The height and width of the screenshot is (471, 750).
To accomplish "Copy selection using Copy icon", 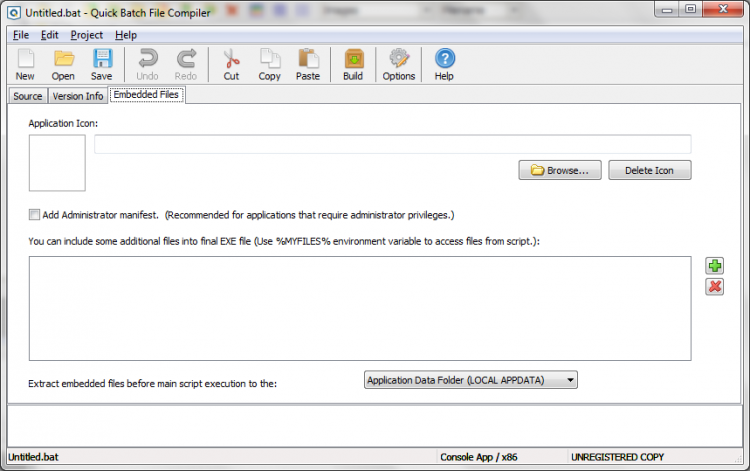I will (x=270, y=64).
